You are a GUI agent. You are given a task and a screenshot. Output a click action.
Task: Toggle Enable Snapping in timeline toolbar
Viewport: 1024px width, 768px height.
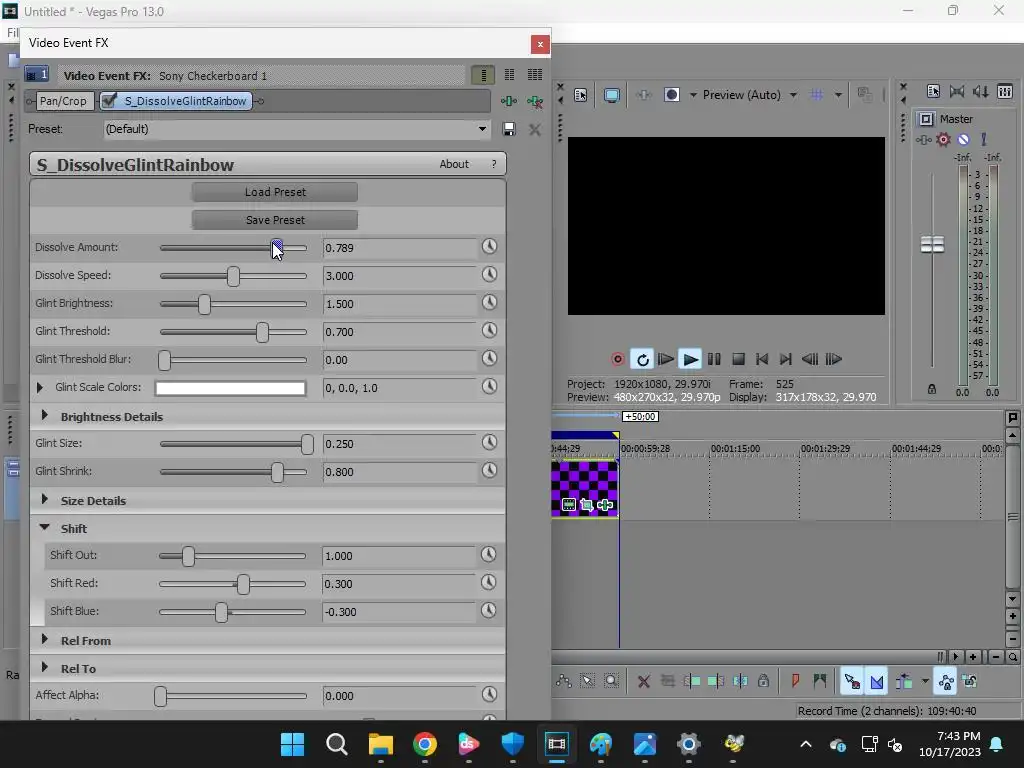(x=852, y=682)
